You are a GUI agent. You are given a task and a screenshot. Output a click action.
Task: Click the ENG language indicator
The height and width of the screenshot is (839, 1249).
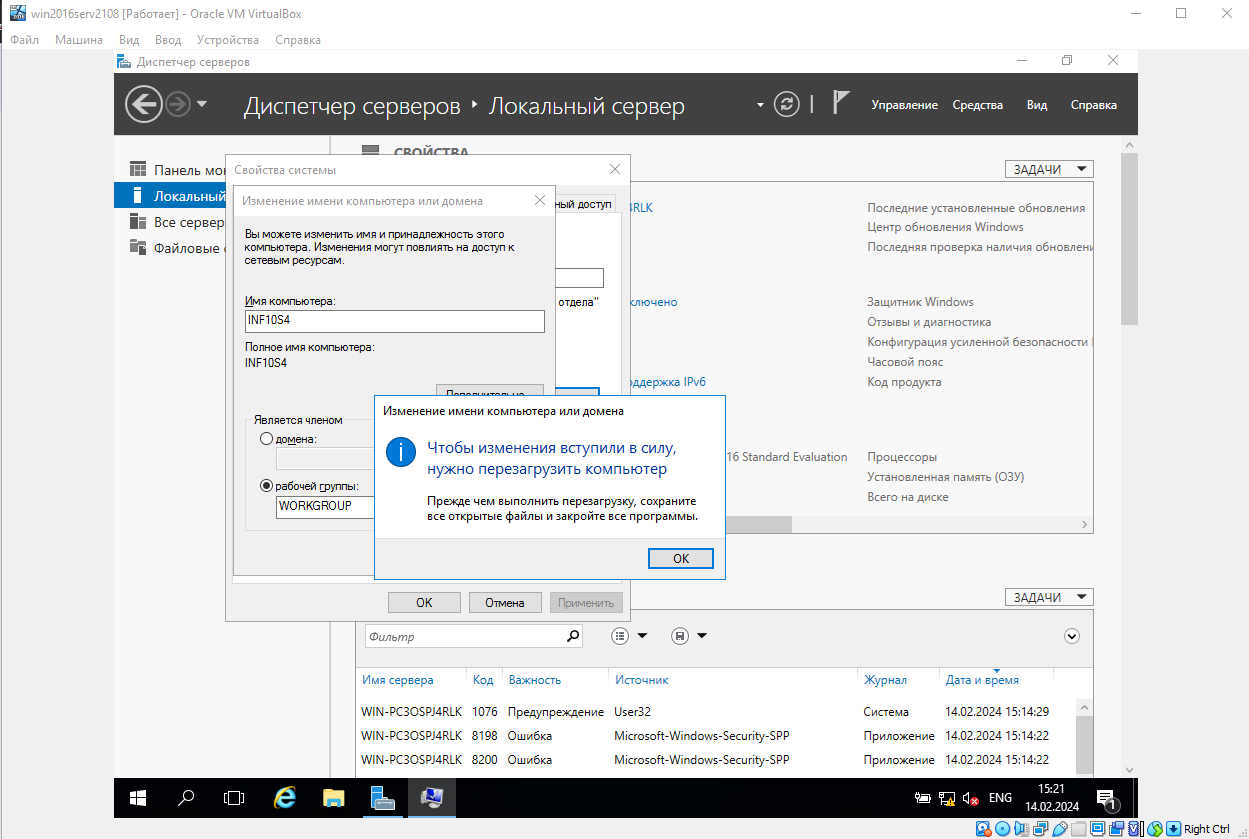[1000, 799]
